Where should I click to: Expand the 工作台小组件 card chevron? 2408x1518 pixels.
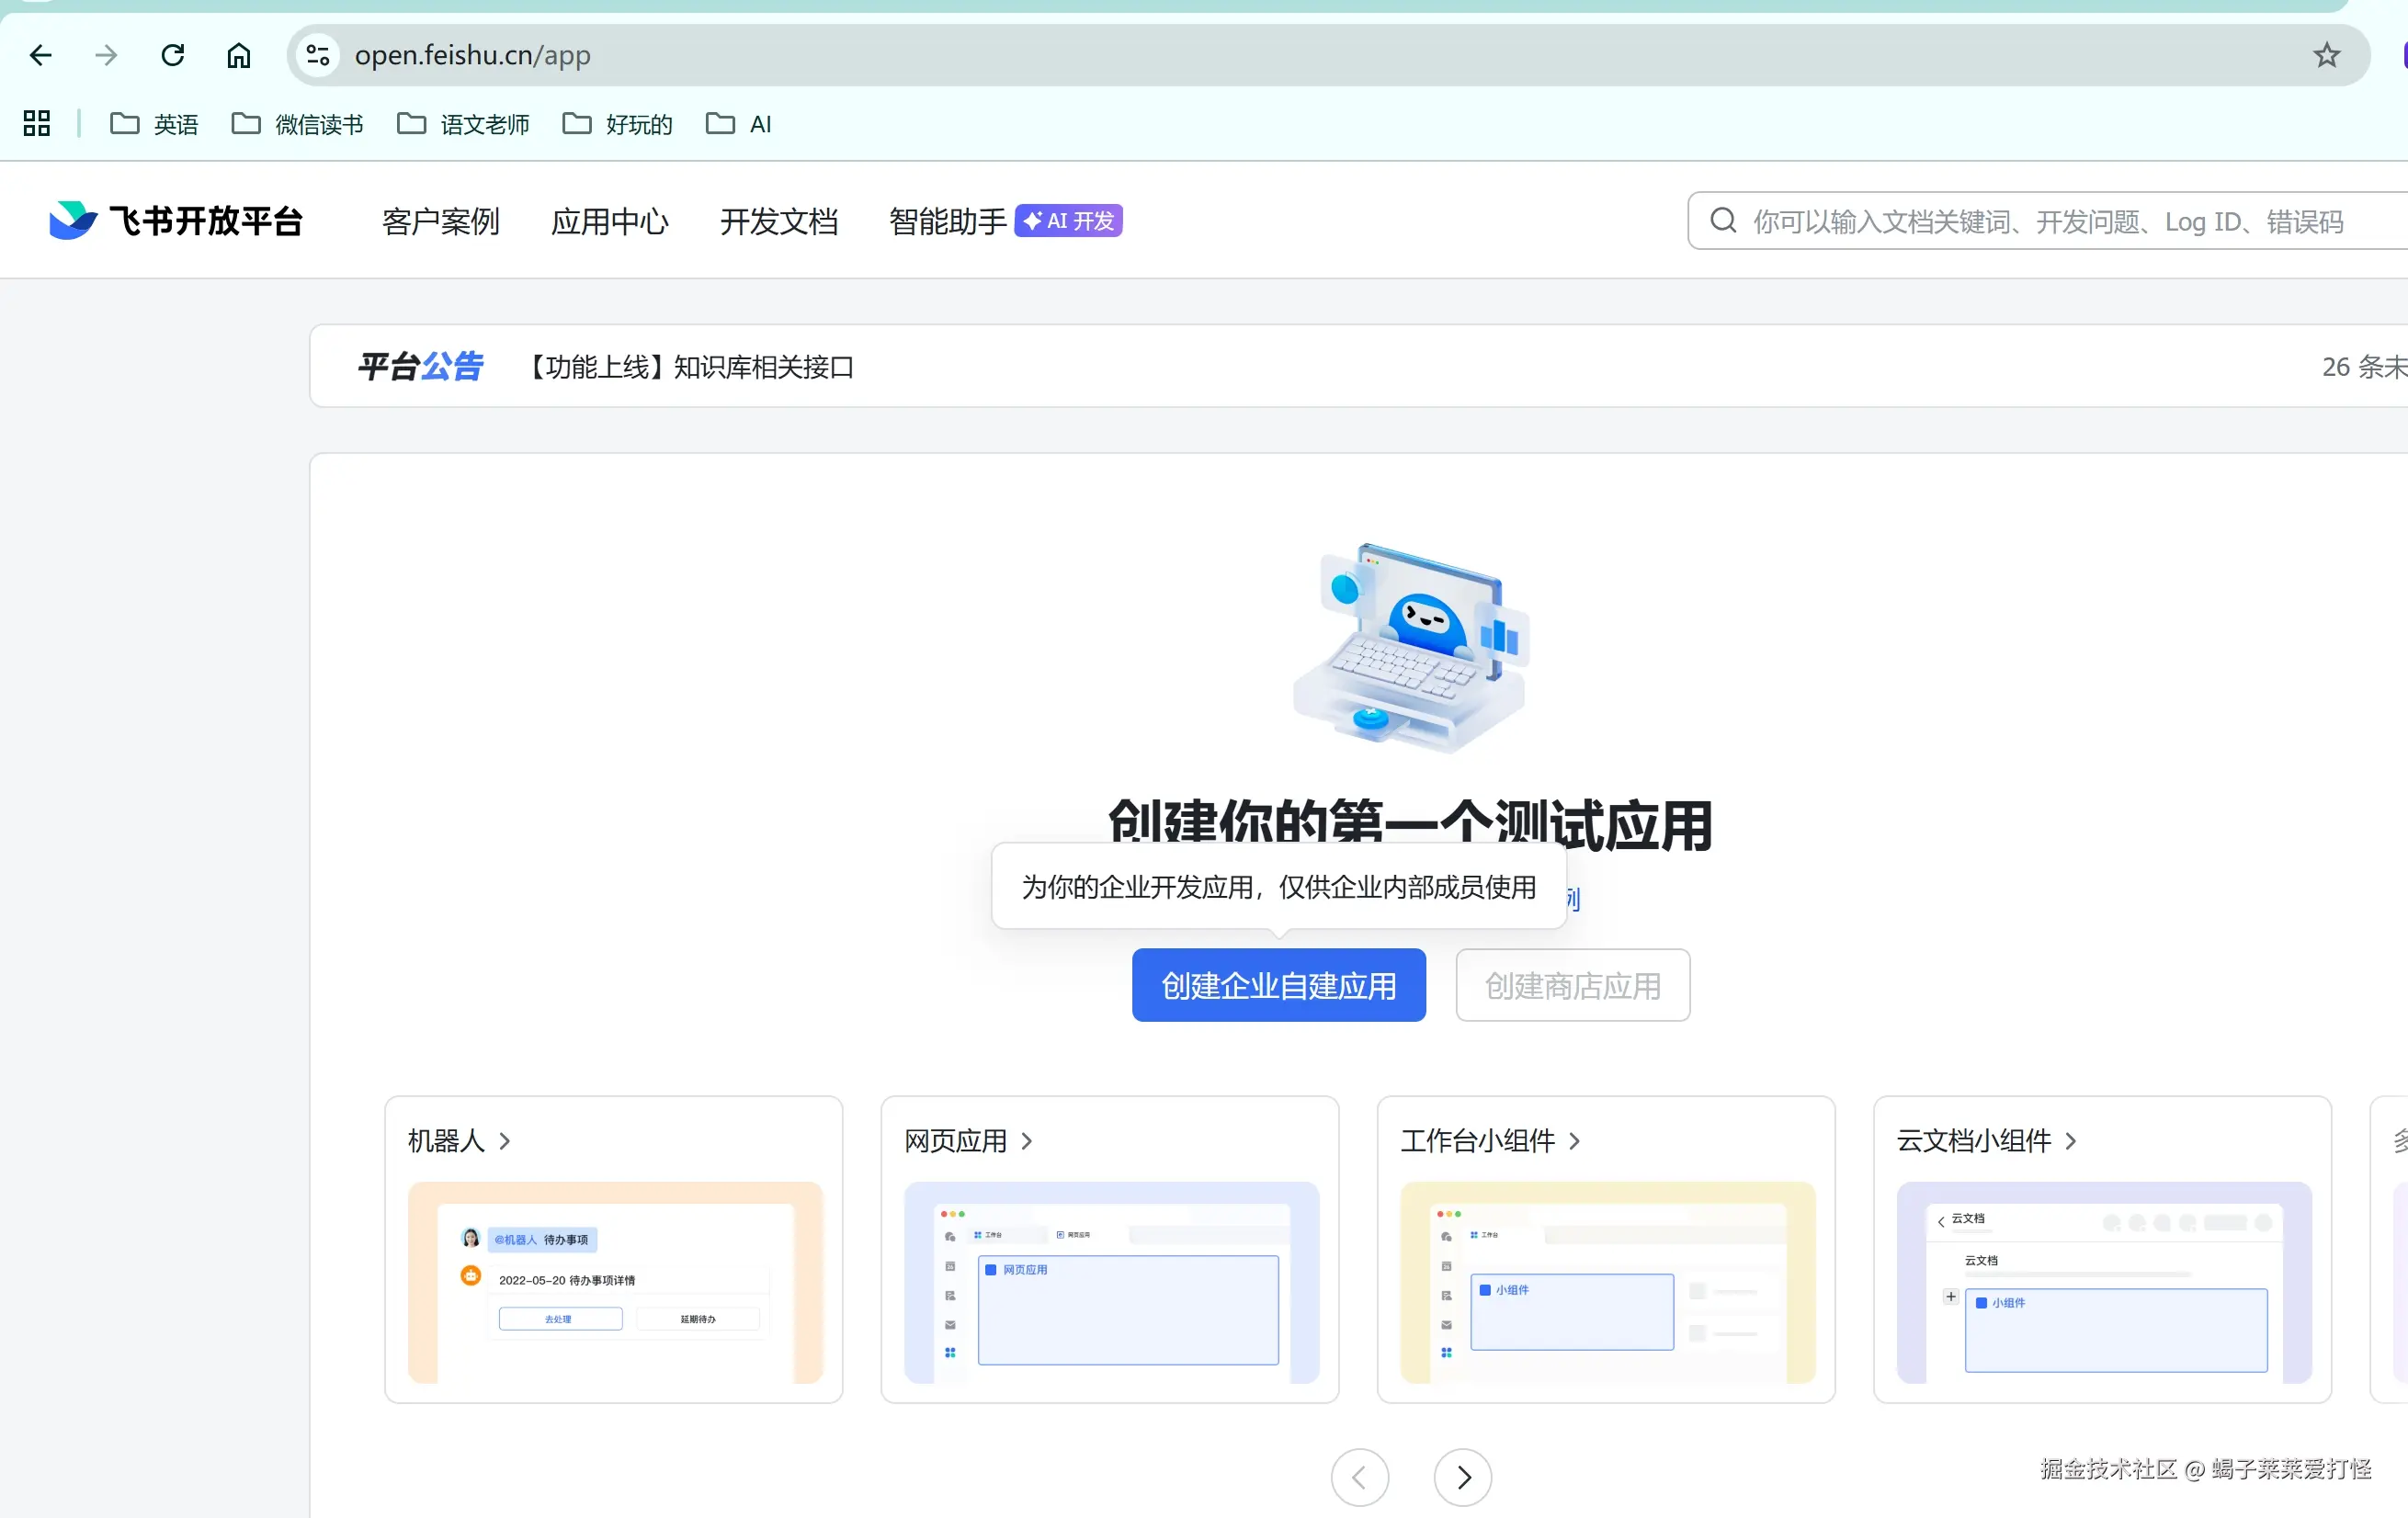(1574, 1141)
